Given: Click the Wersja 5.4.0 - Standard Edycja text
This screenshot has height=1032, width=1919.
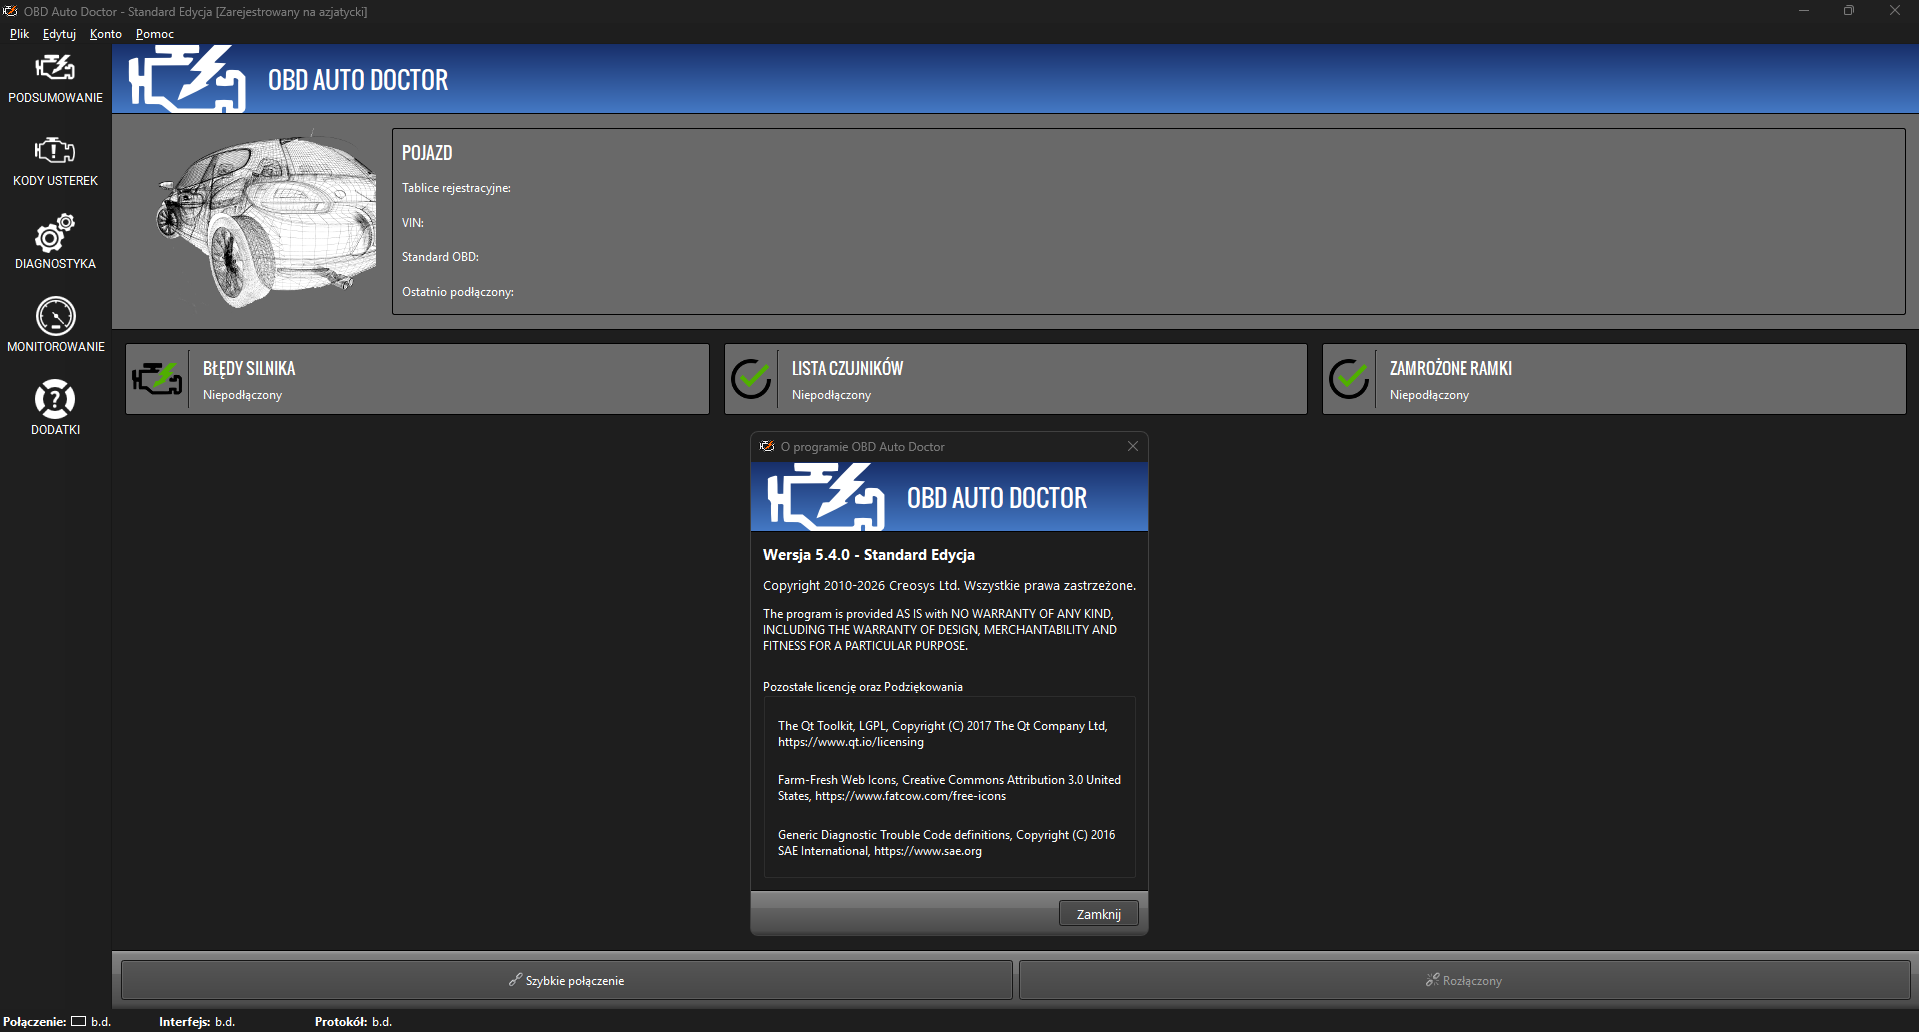Looking at the screenshot, I should coord(869,555).
